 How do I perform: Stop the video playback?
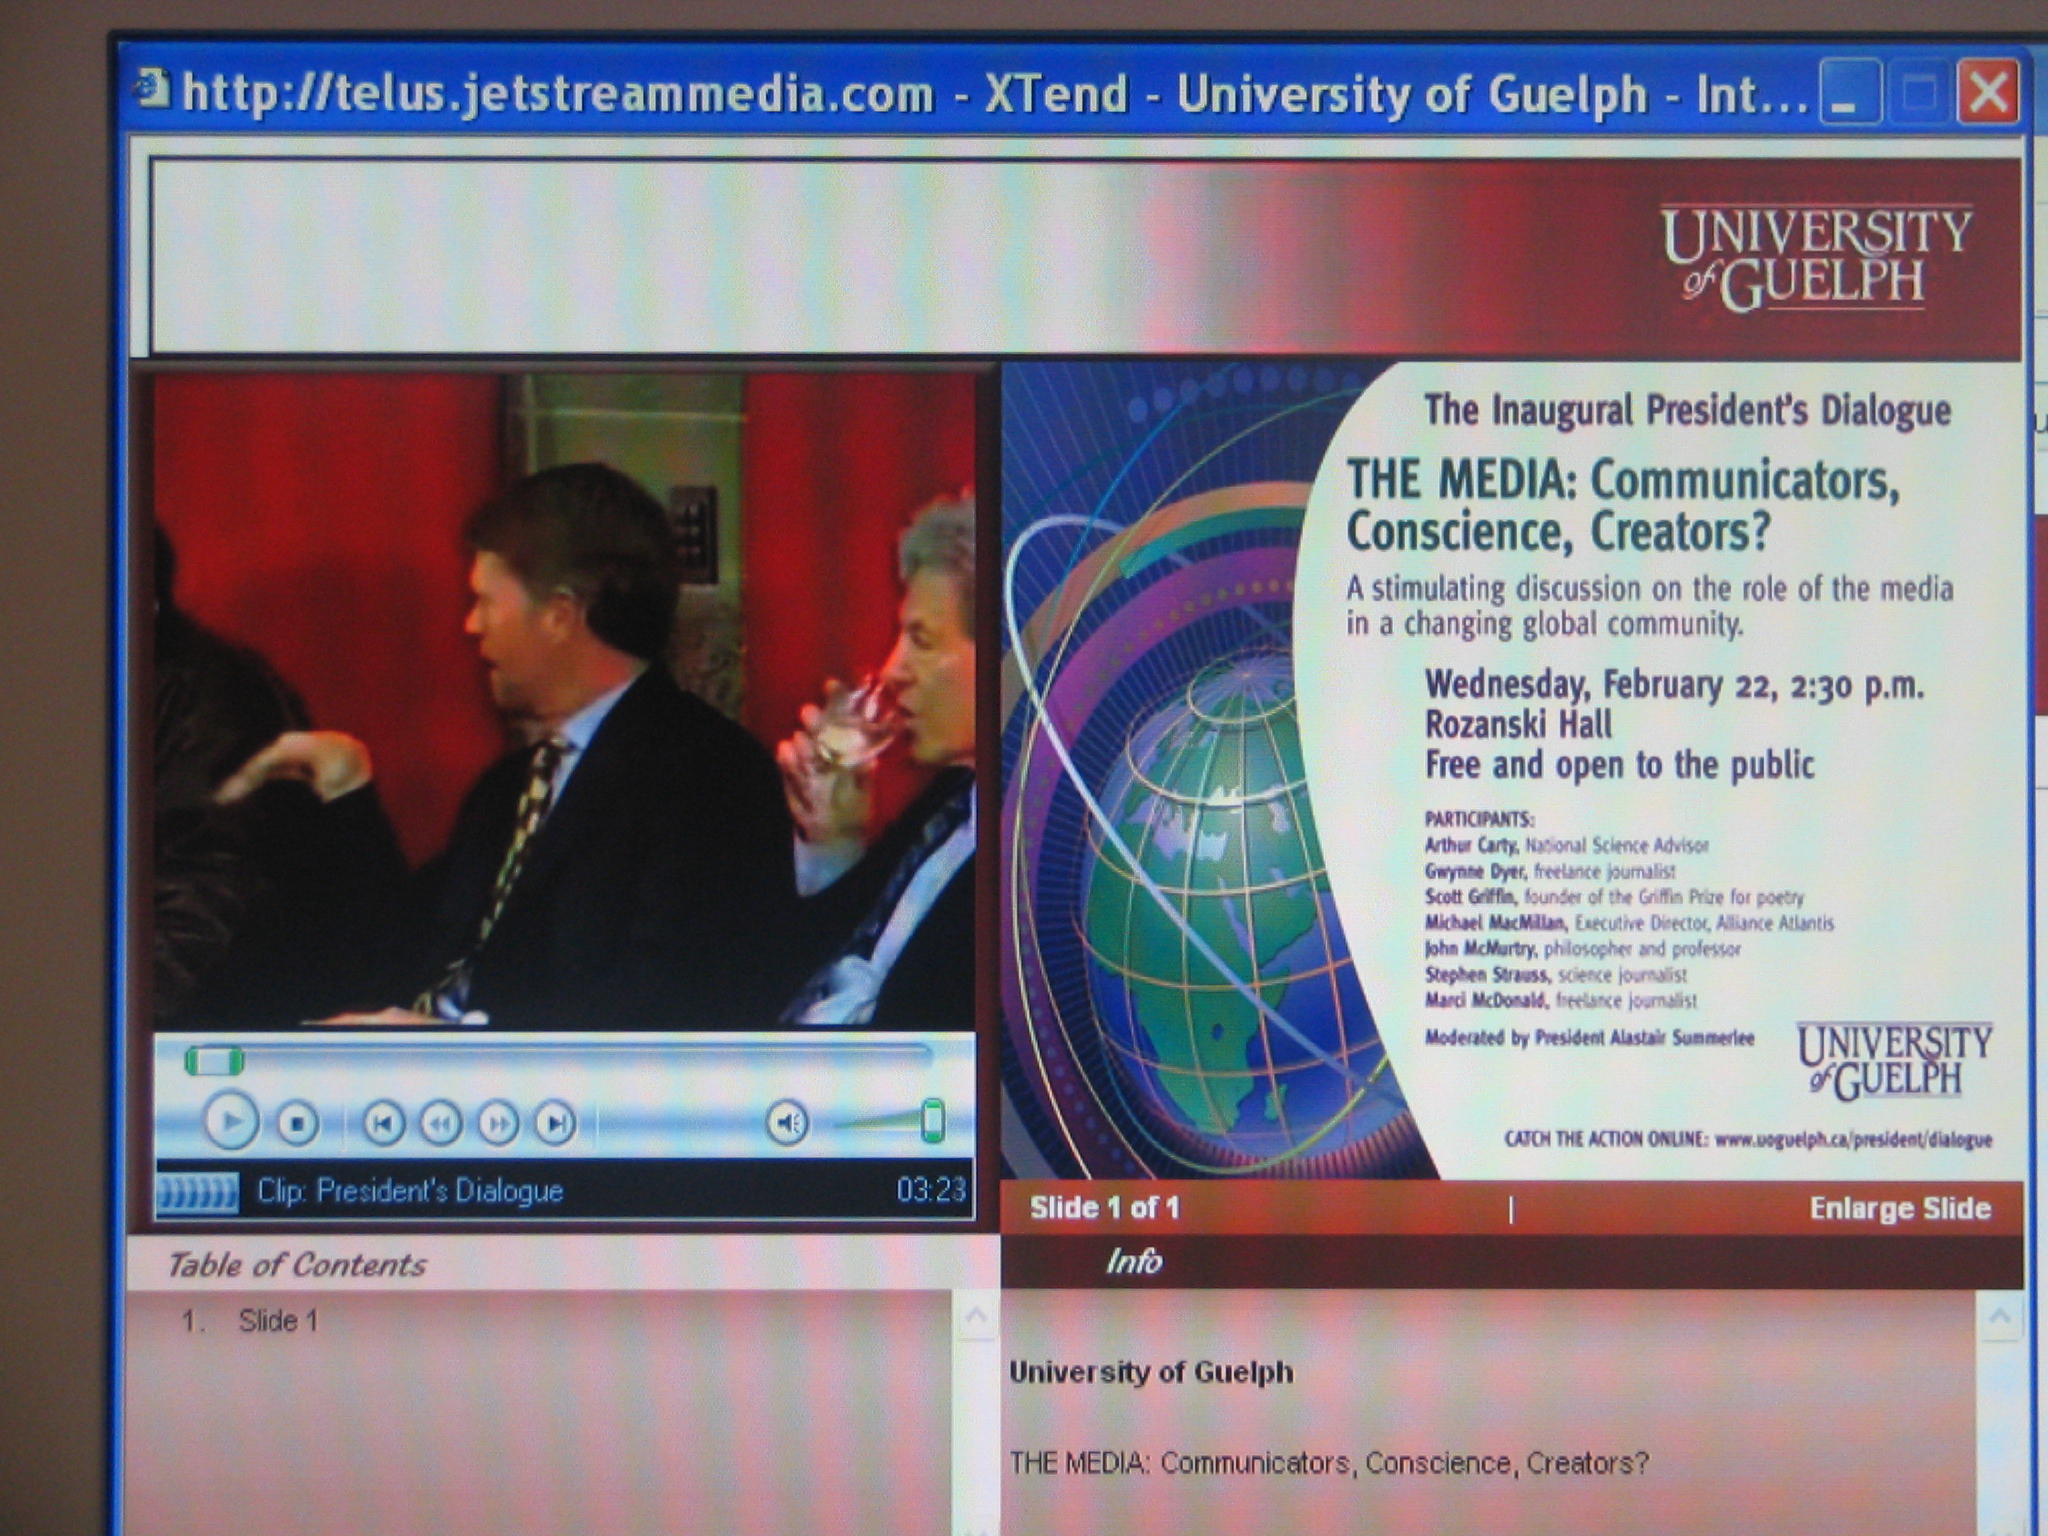tap(297, 1124)
